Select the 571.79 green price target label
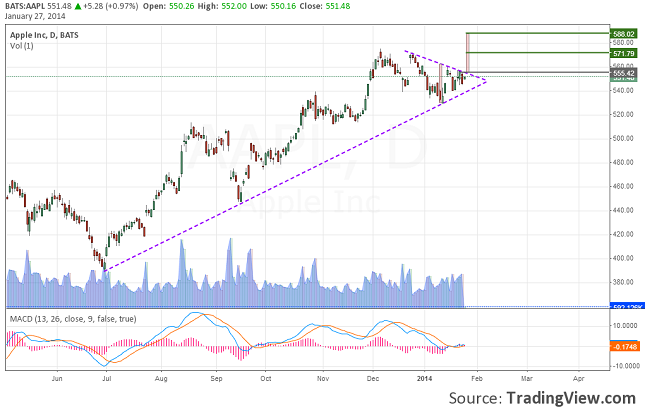Viewport: 645px width, 415px height. coord(623,53)
